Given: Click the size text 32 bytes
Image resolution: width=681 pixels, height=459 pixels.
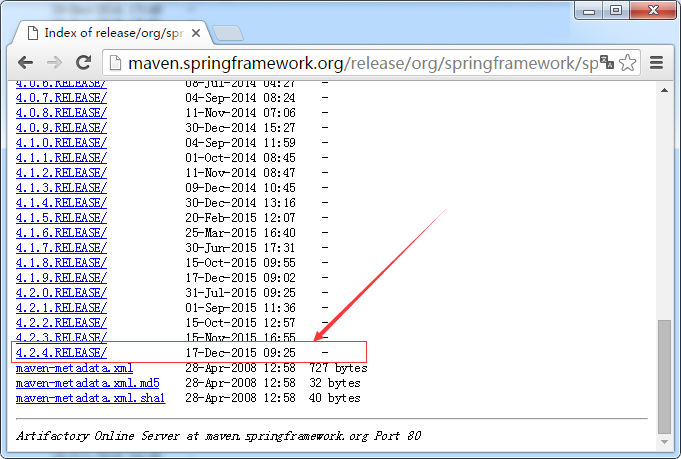Looking at the screenshot, I should pos(334,383).
